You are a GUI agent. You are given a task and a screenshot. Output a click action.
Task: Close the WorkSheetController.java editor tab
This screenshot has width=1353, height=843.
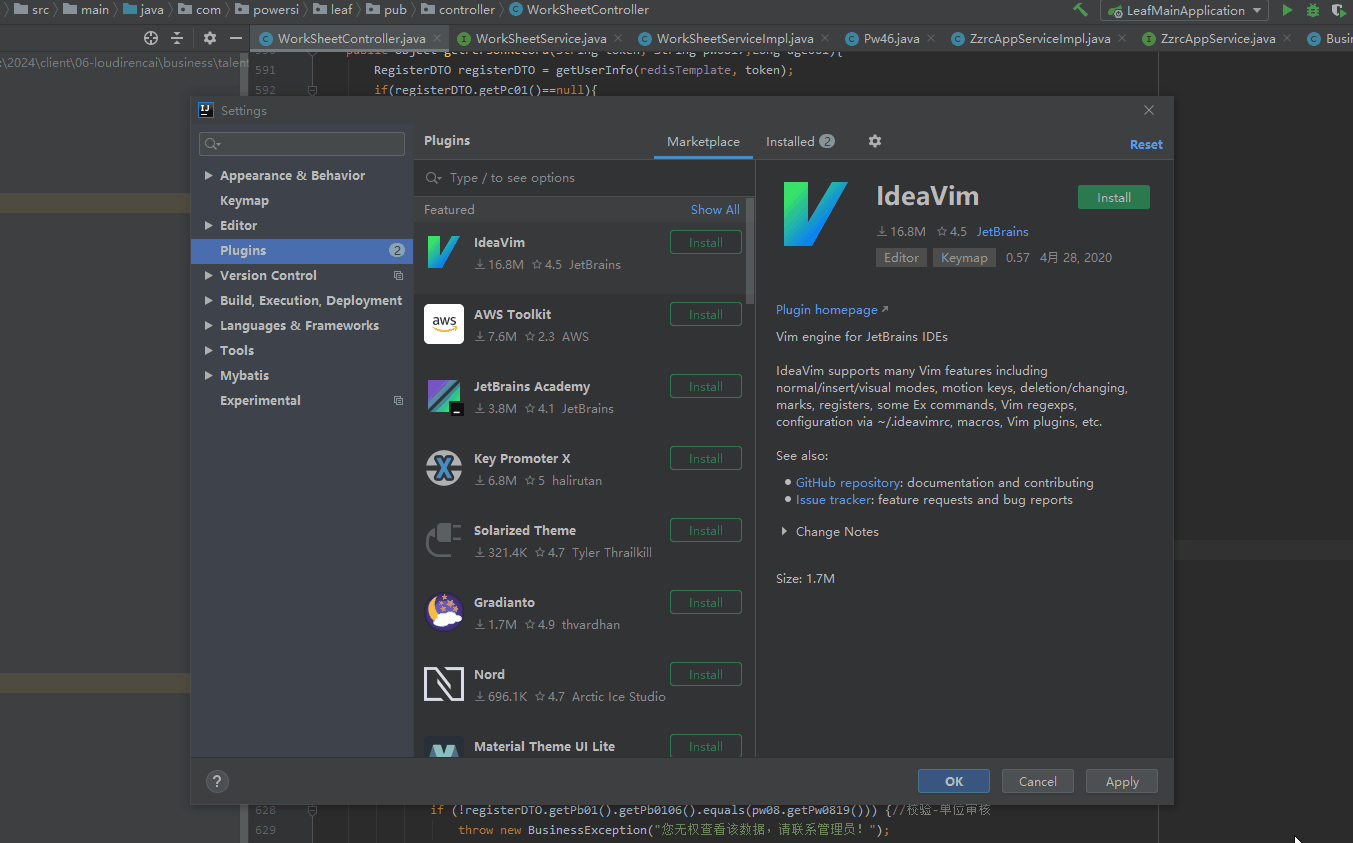tap(436, 39)
